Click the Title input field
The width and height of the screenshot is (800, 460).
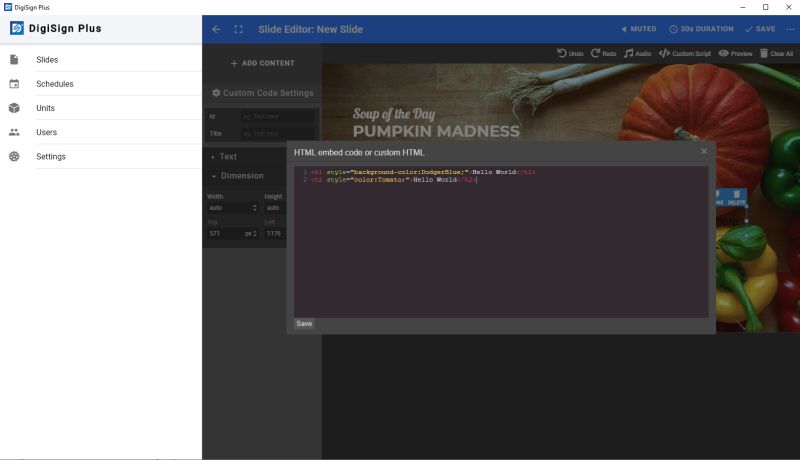pos(278,134)
